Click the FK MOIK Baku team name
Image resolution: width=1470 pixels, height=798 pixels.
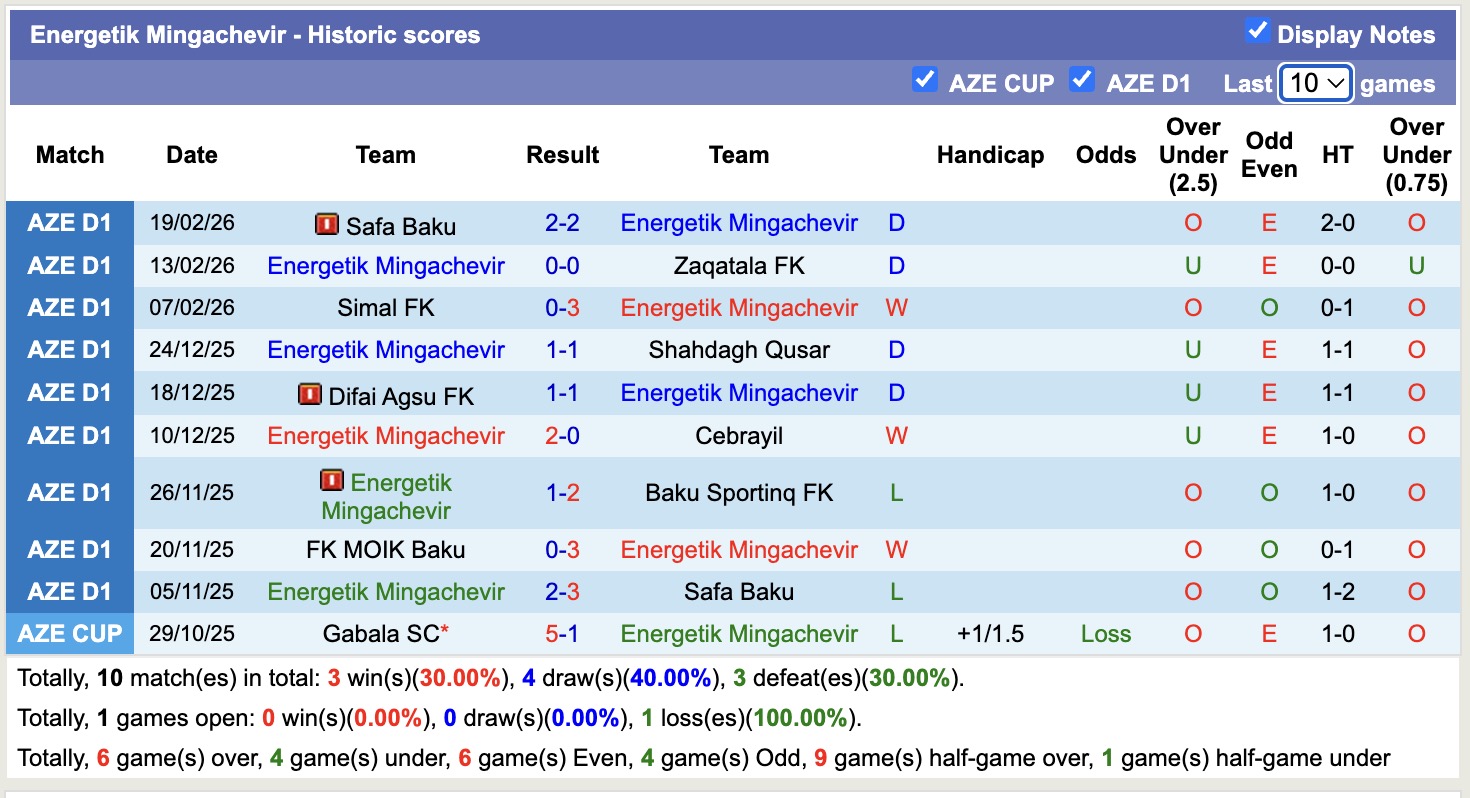(x=386, y=550)
